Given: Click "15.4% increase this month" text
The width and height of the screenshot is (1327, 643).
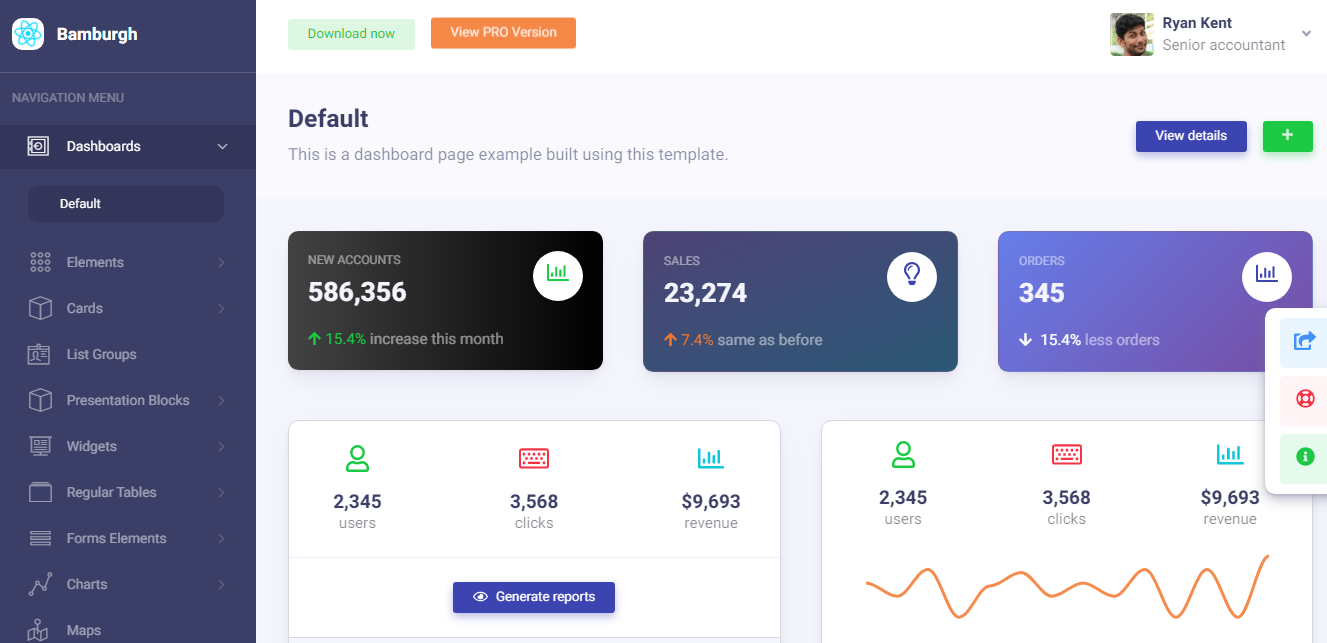Looking at the screenshot, I should [x=406, y=339].
